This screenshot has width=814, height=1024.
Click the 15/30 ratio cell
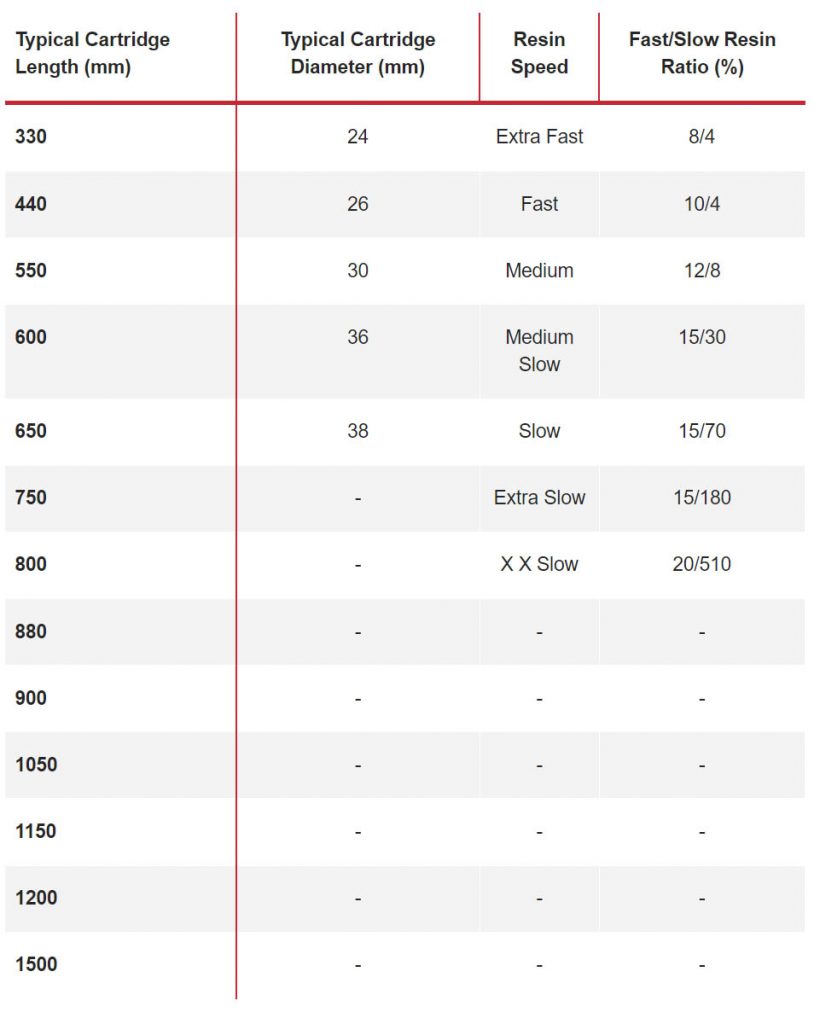point(702,338)
